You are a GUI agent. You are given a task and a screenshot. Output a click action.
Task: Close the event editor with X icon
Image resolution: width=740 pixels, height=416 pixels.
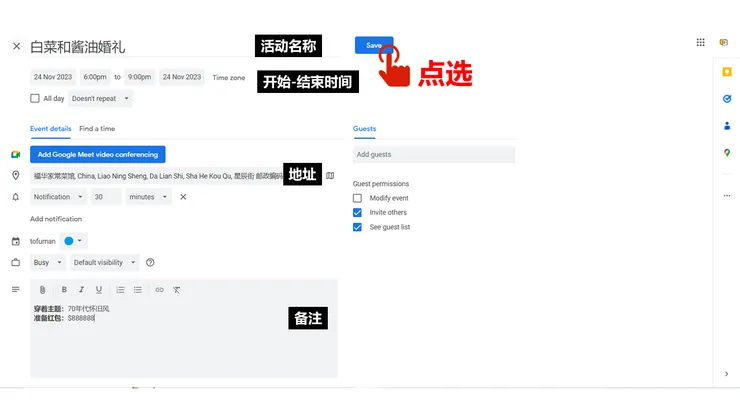pyautogui.click(x=17, y=46)
